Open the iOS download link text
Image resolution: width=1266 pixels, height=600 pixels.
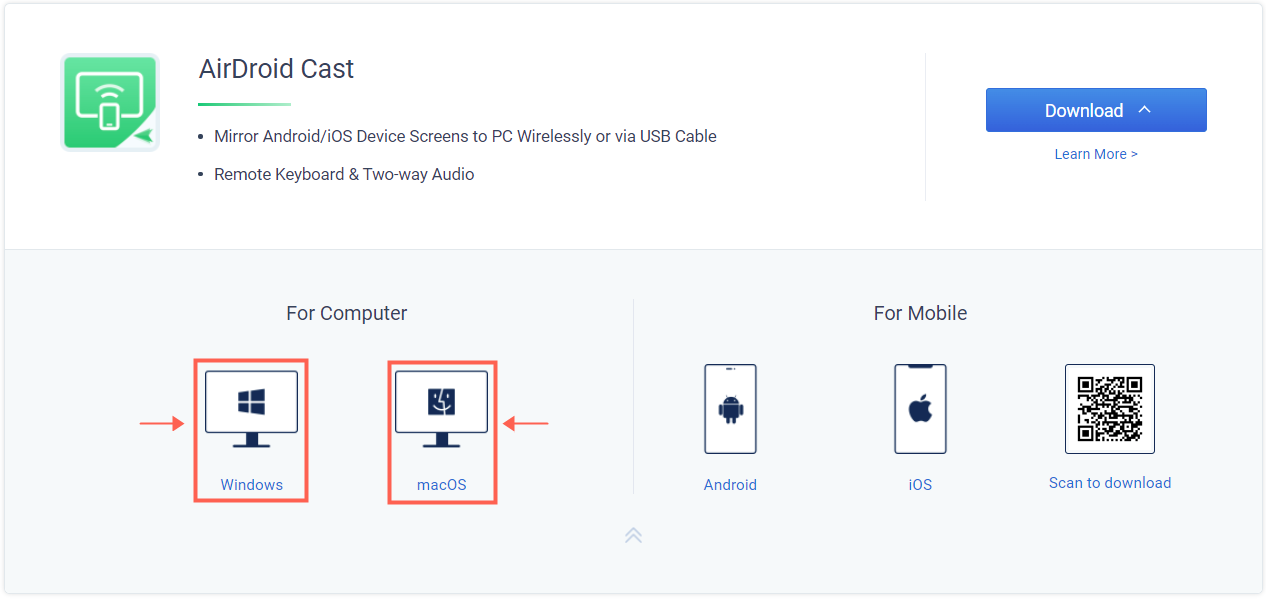coord(920,485)
